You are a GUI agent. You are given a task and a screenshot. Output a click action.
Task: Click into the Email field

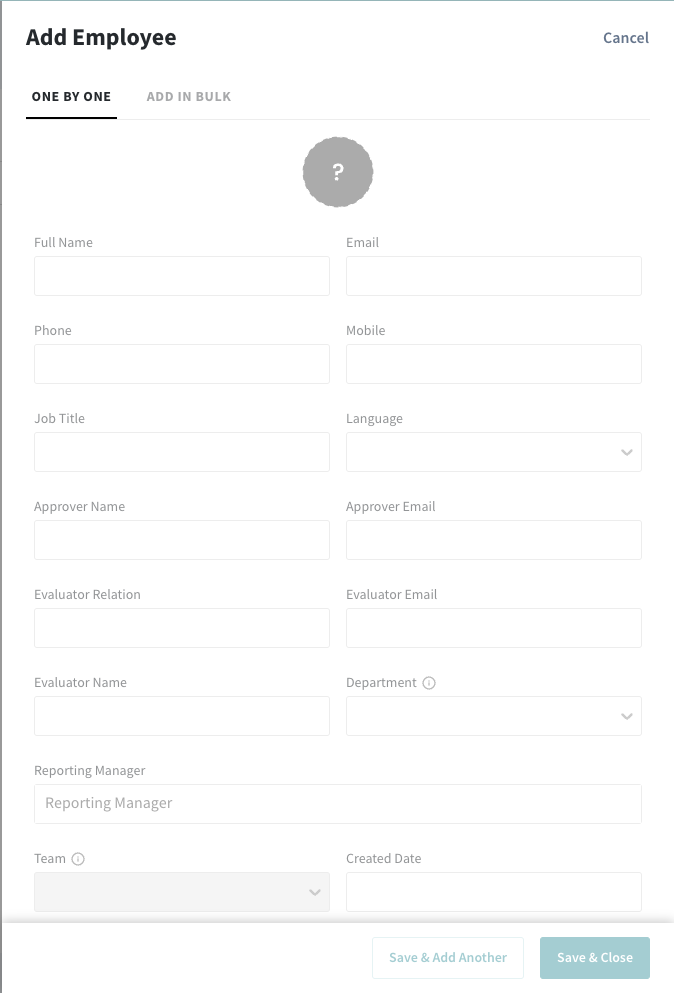[x=493, y=276]
